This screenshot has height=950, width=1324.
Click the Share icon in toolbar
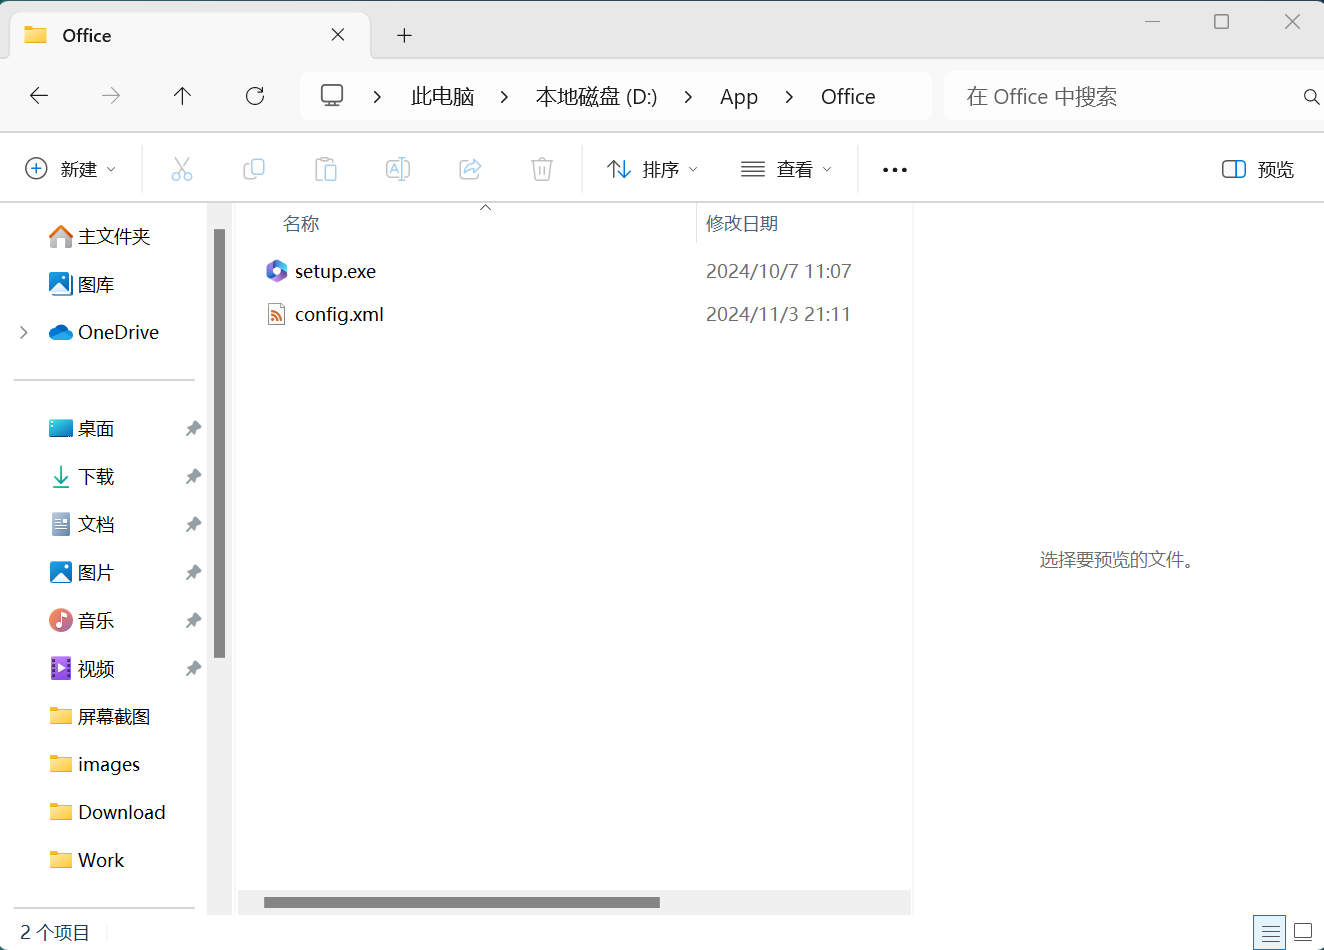click(470, 169)
